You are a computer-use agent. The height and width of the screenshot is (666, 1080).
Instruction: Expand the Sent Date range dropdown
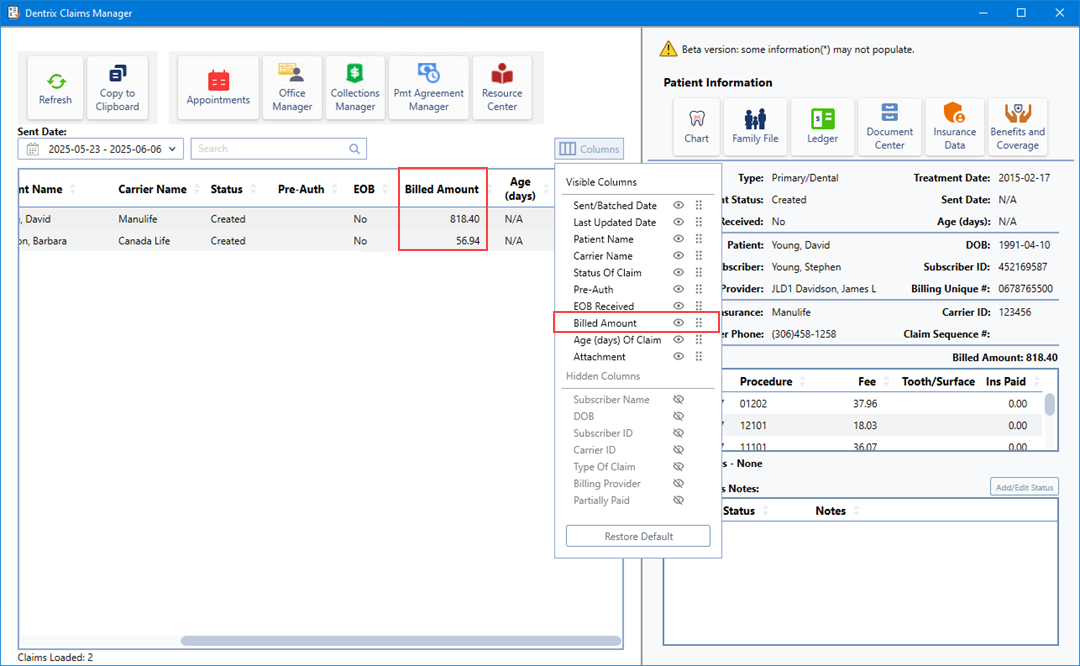[174, 149]
